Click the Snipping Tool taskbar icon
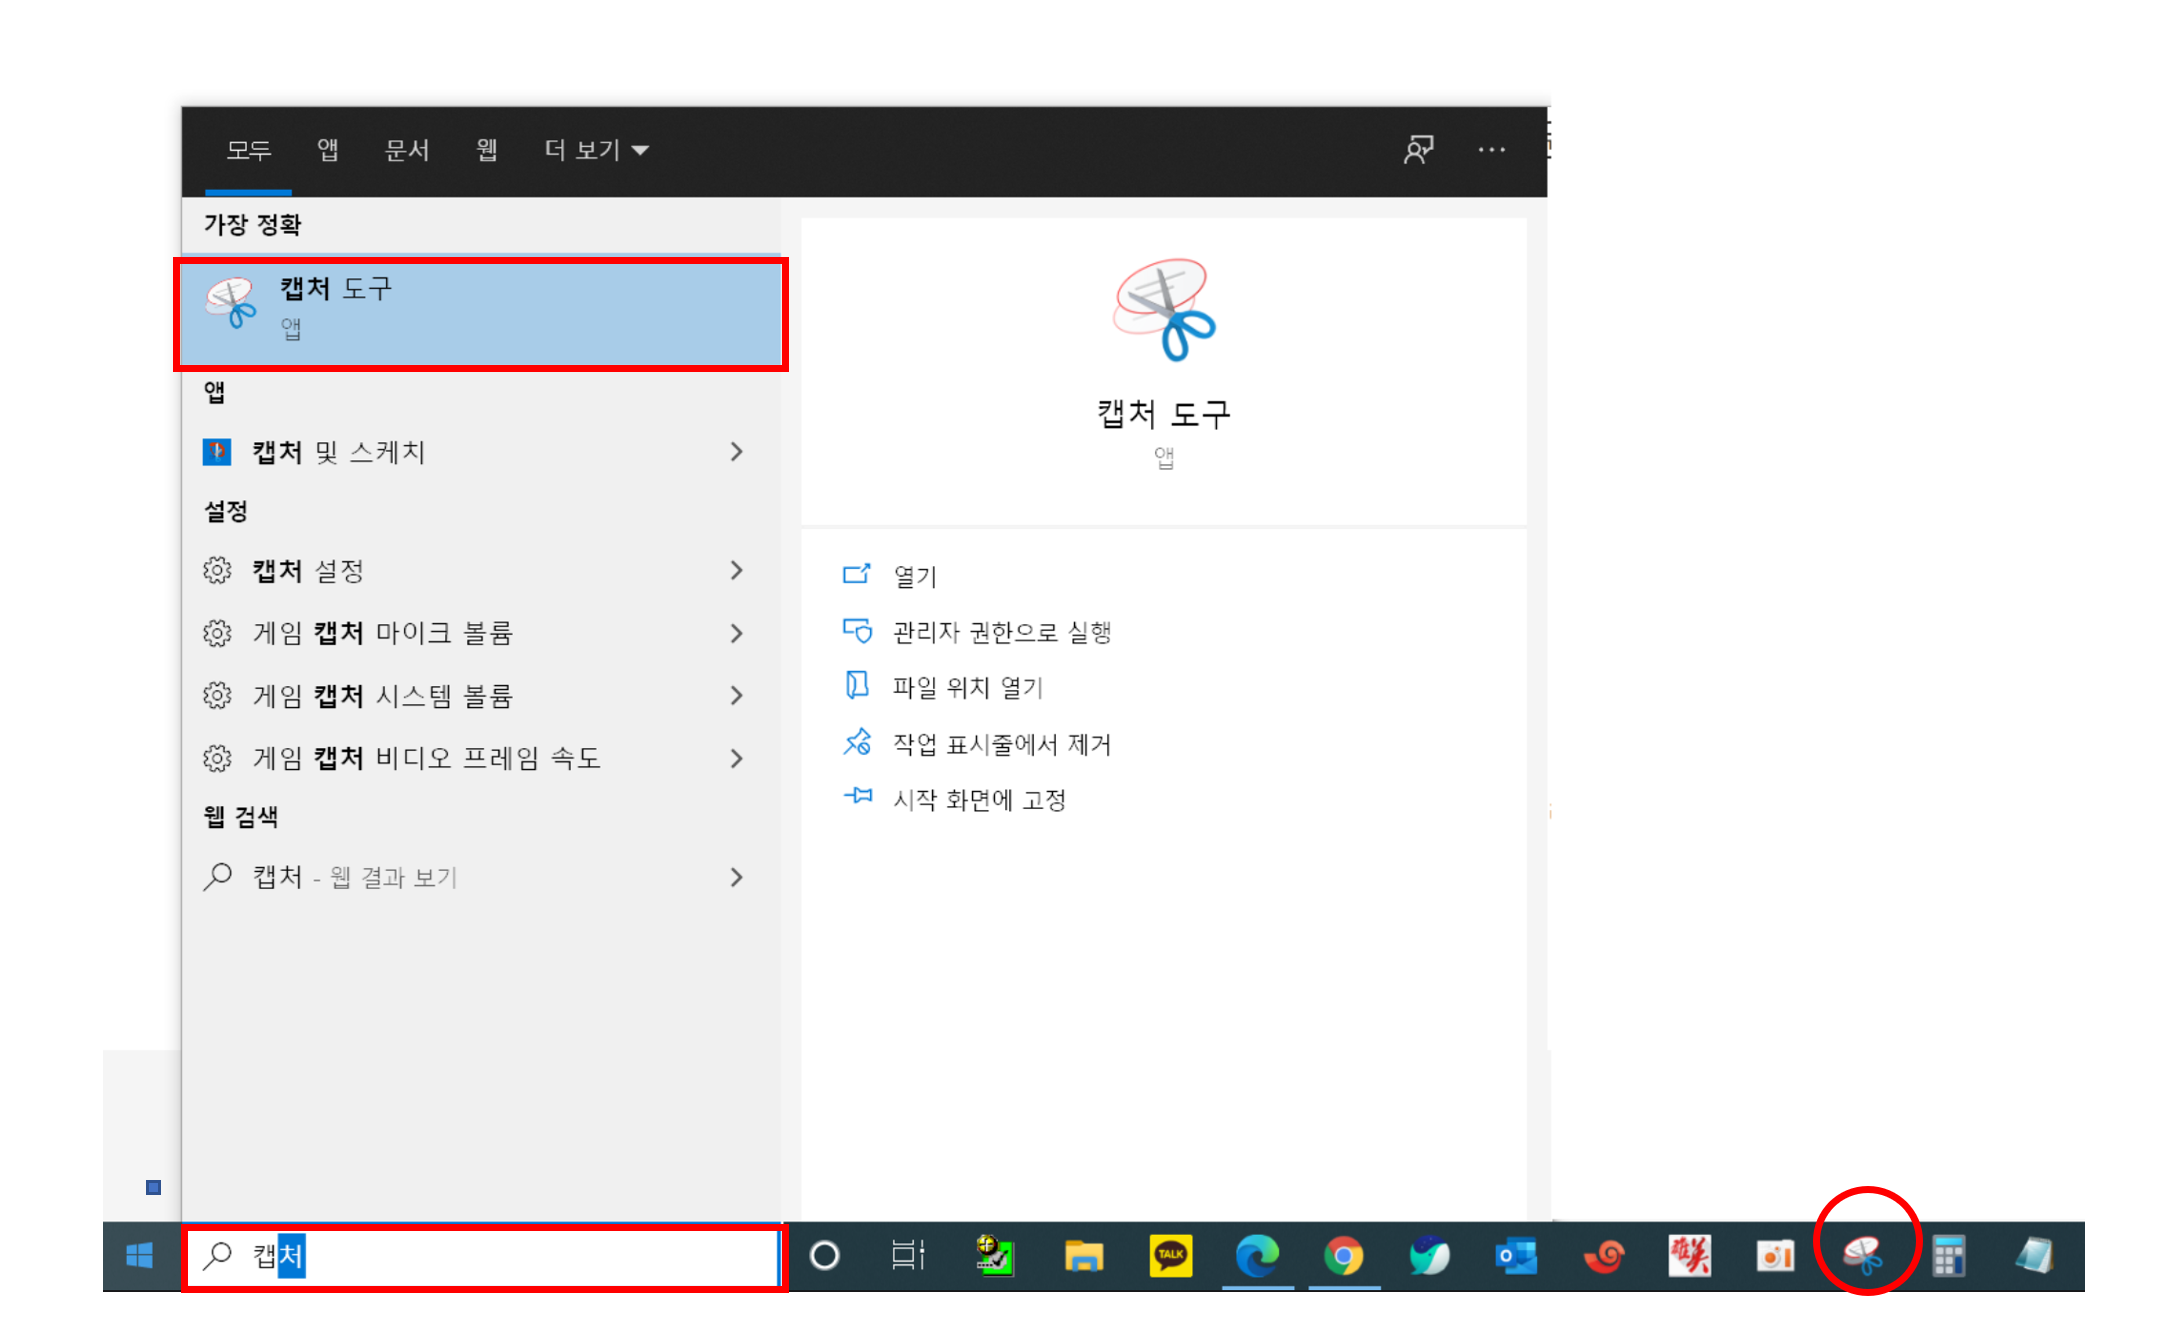 click(1863, 1255)
